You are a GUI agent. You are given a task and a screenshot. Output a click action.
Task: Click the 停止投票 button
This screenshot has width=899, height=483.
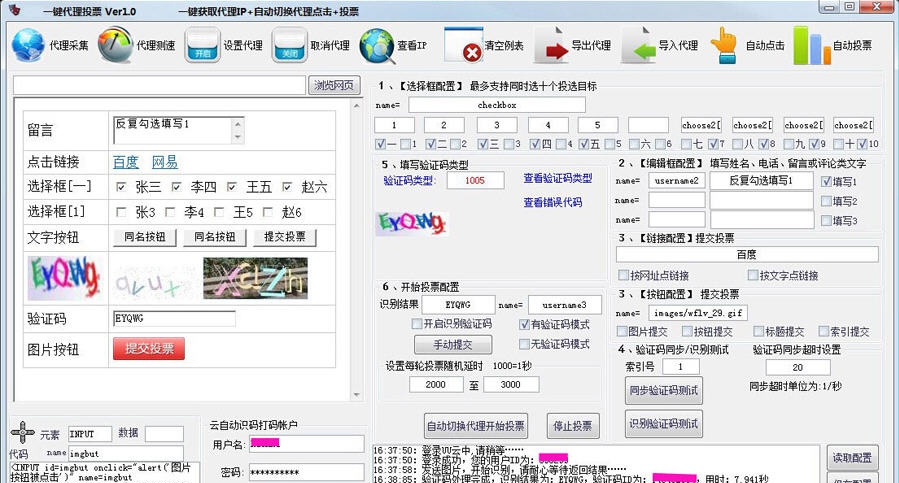click(573, 426)
